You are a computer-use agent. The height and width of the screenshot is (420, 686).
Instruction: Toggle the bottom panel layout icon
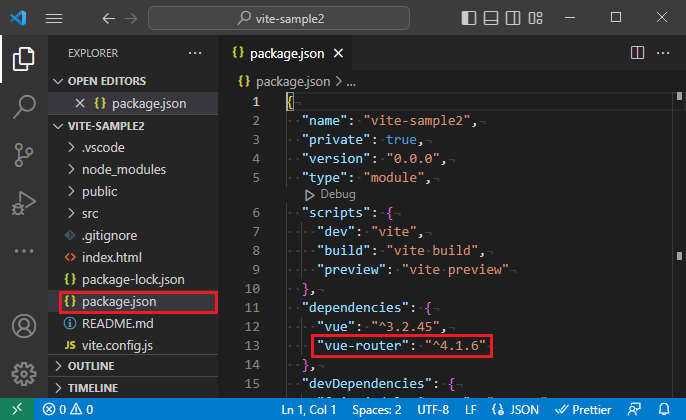(491, 18)
